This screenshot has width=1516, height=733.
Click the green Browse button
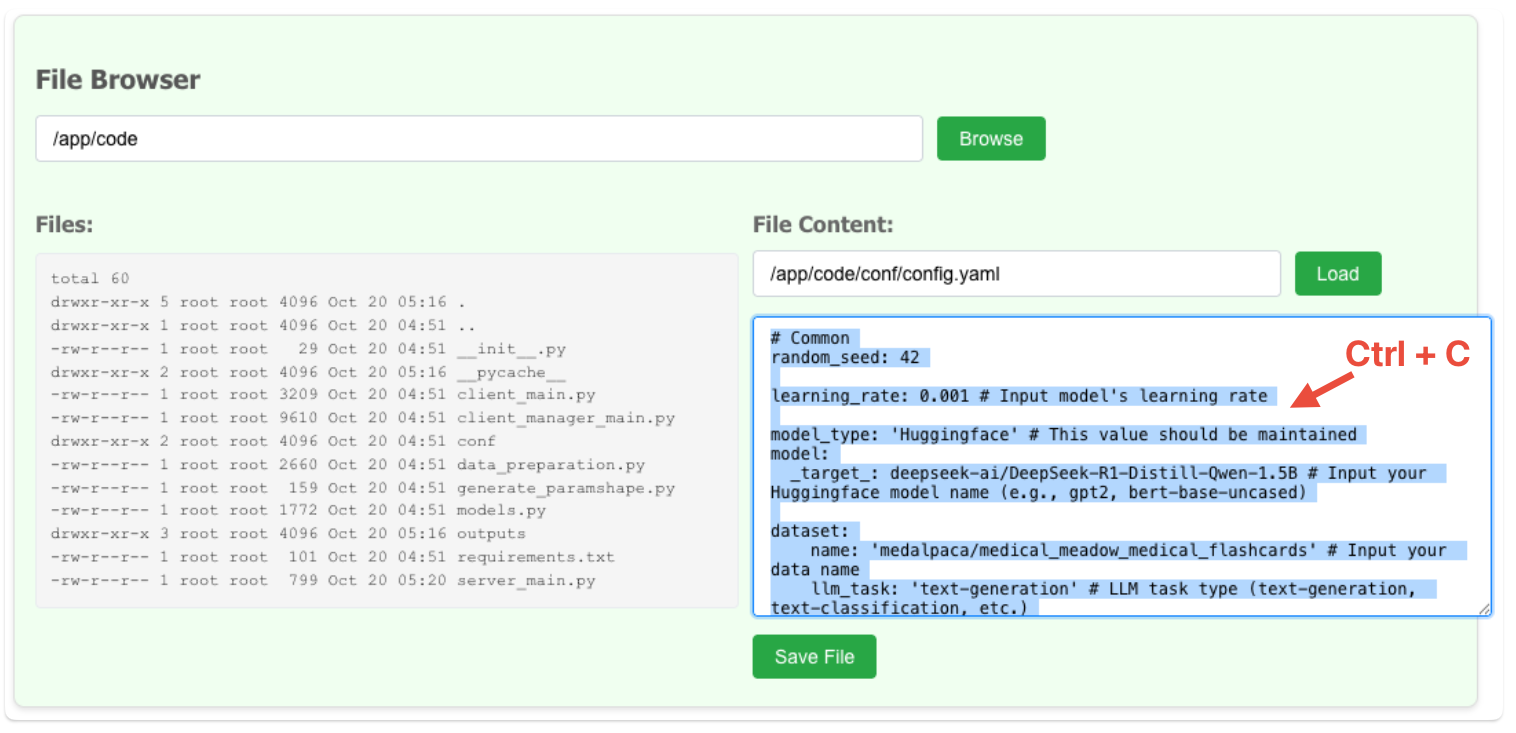[990, 139]
